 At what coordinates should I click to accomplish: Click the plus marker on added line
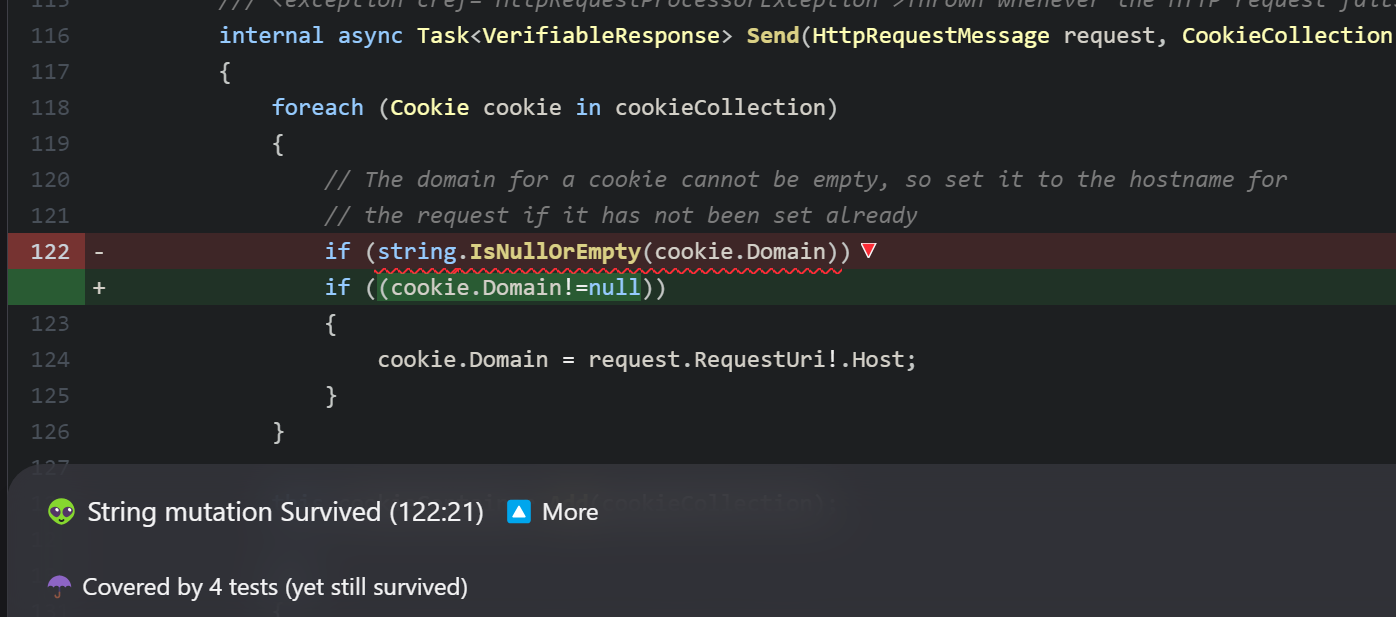[99, 288]
